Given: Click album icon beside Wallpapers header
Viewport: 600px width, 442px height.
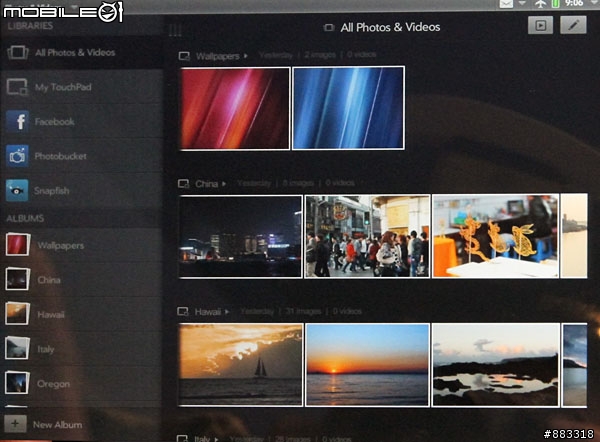Looking at the screenshot, I should pyautogui.click(x=184, y=56).
